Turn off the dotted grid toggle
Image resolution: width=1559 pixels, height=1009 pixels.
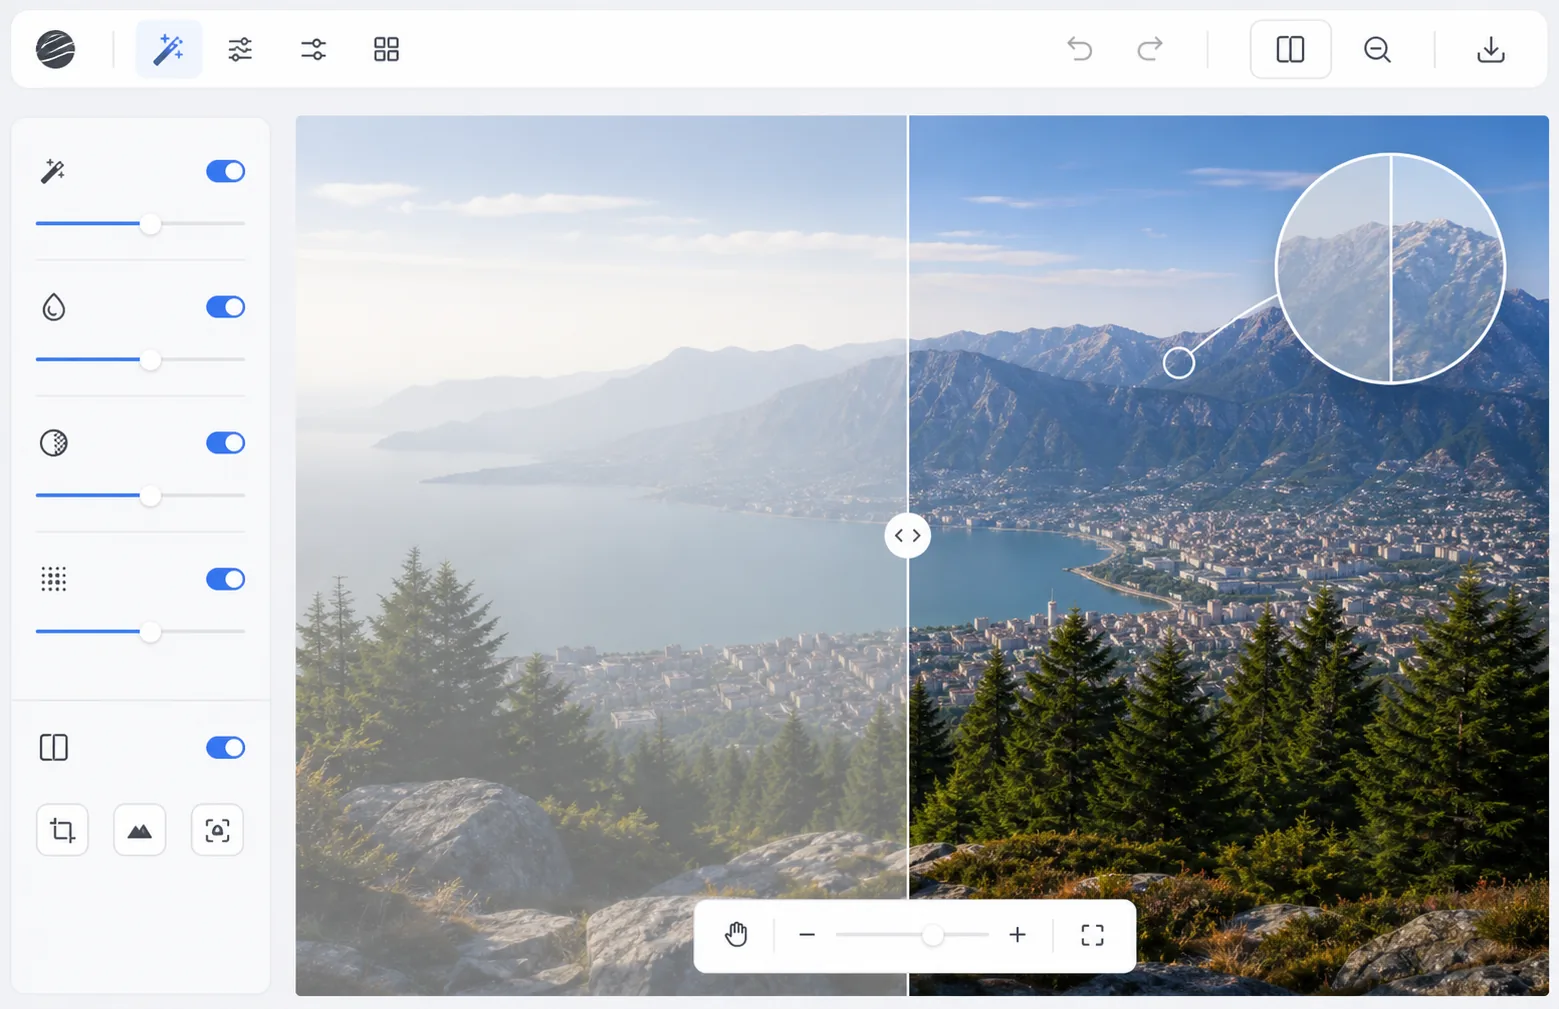[225, 579]
